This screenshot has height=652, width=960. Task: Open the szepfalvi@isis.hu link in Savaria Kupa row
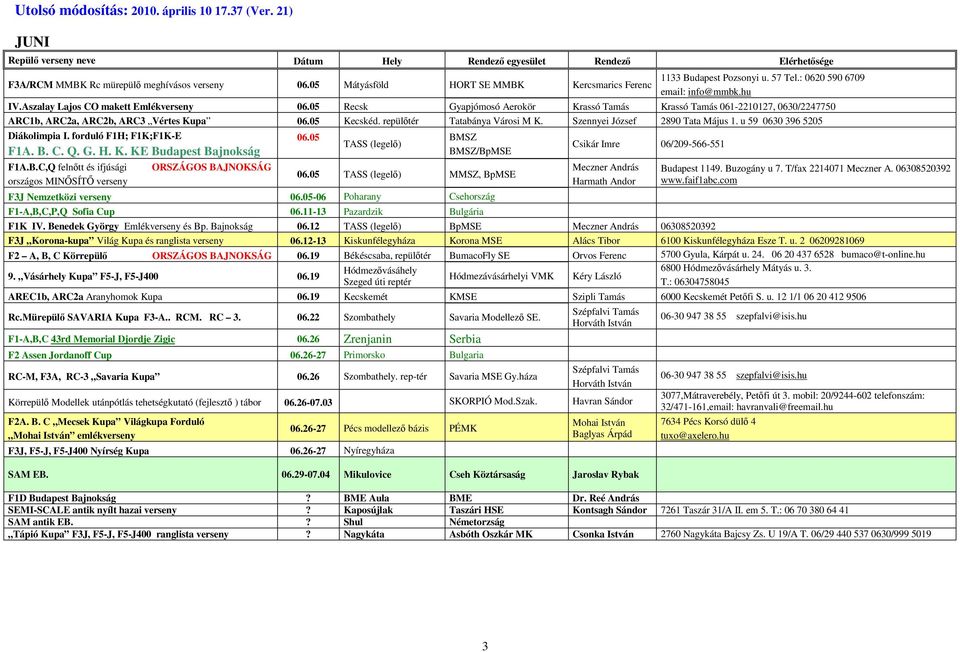pyautogui.click(x=771, y=375)
